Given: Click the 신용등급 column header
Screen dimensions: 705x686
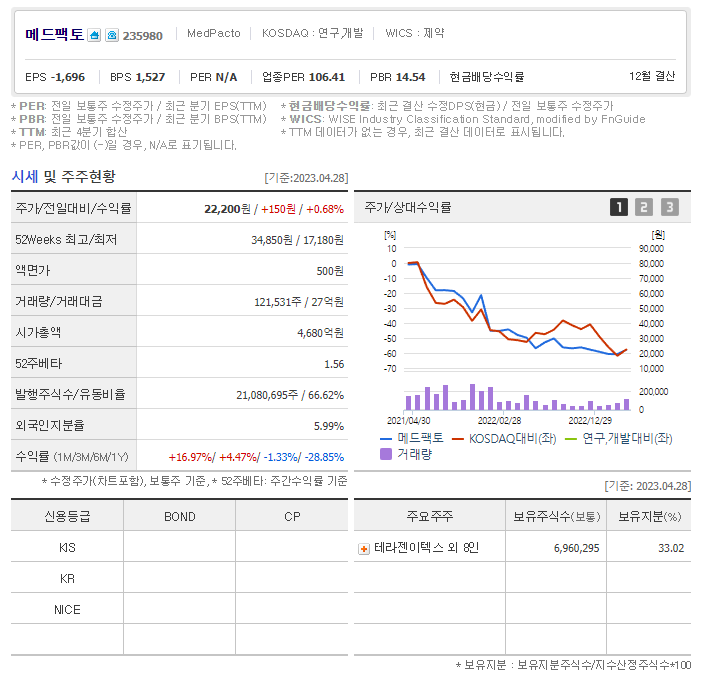Looking at the screenshot, I should pos(67,516).
